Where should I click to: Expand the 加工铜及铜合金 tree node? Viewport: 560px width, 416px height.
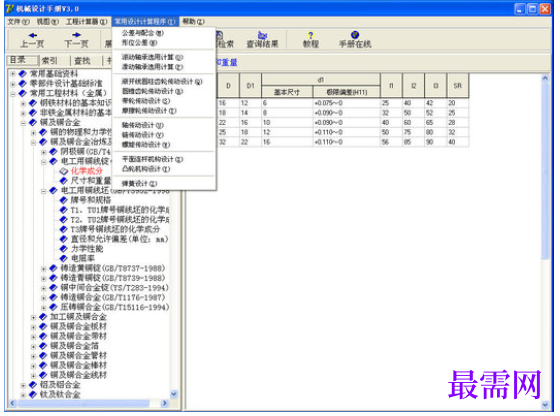click(x=33, y=317)
